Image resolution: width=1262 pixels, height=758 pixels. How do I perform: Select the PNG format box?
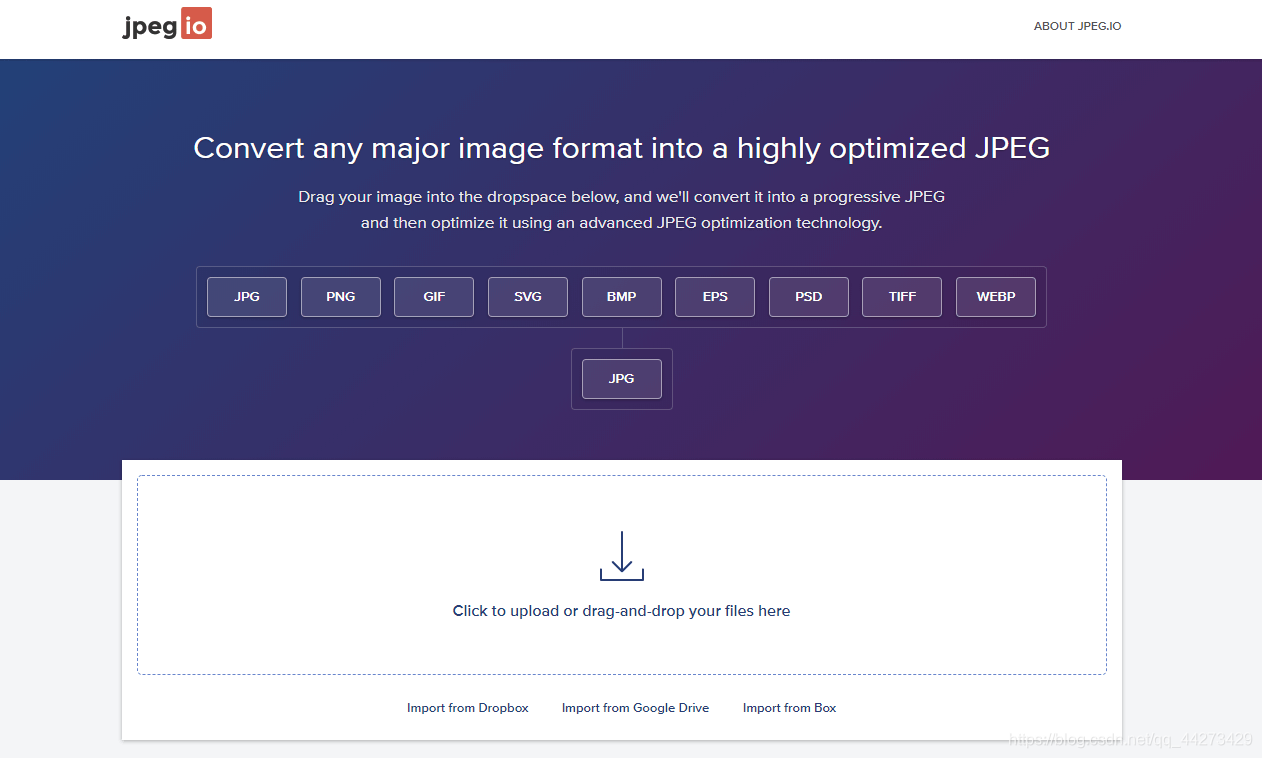[x=341, y=297]
